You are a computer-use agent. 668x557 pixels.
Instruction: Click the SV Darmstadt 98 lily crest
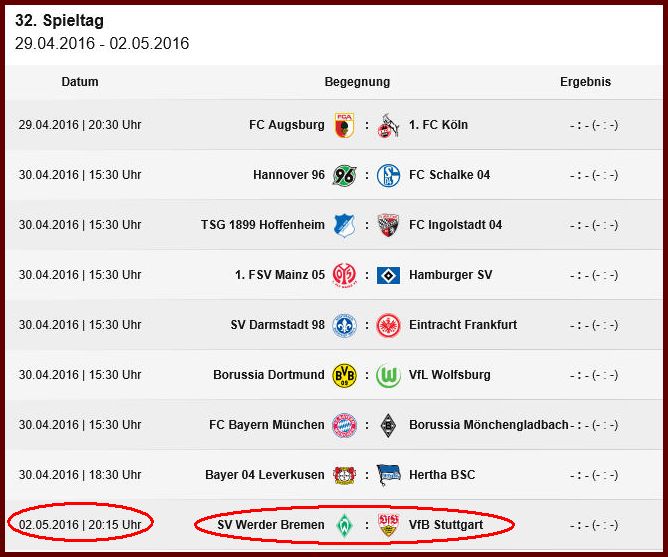click(344, 325)
